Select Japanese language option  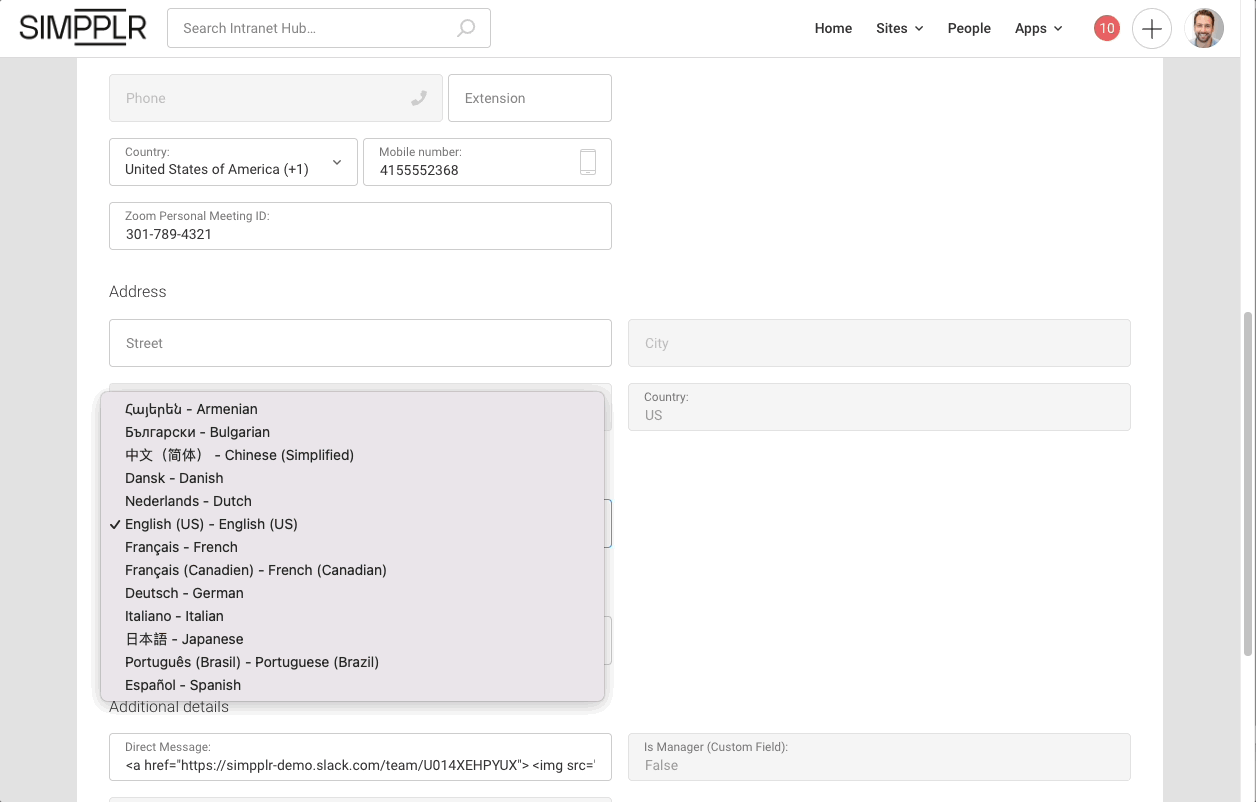pyautogui.click(x=353, y=639)
